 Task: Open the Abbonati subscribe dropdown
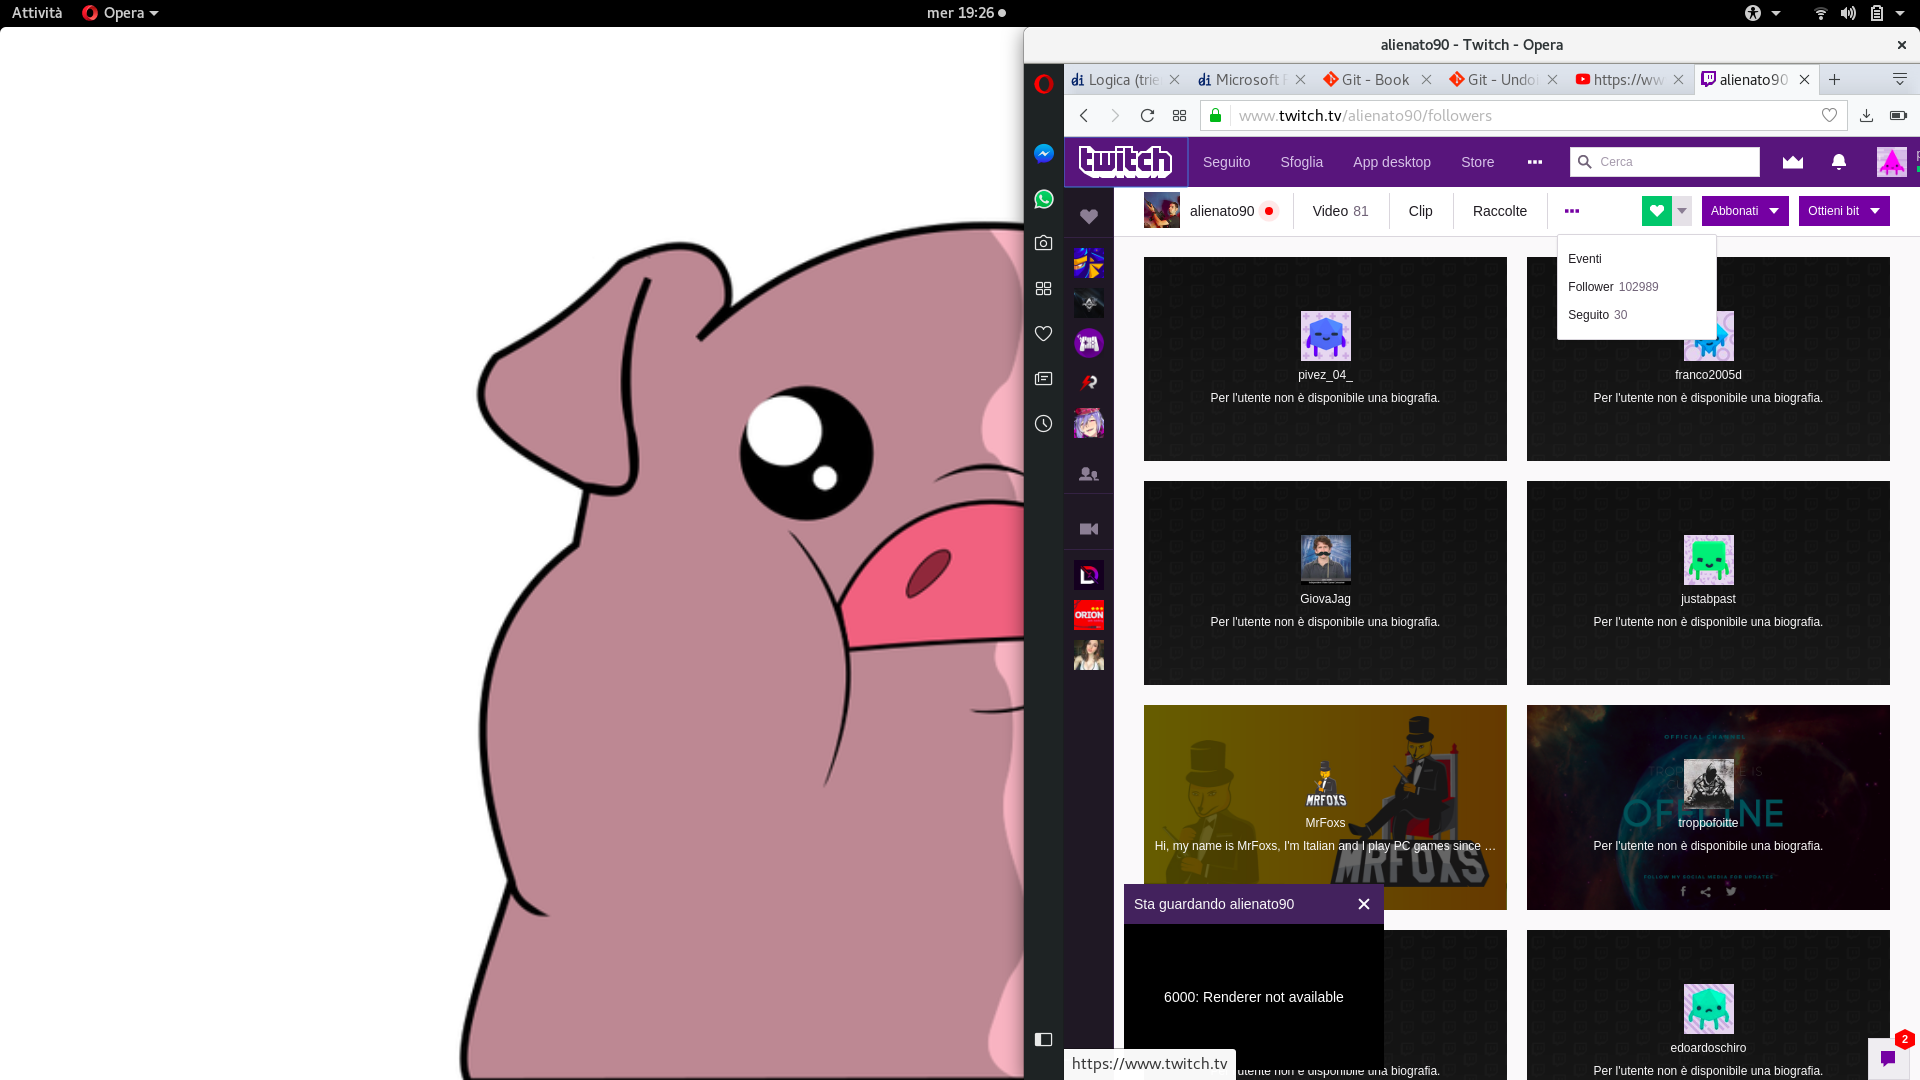click(x=1744, y=211)
